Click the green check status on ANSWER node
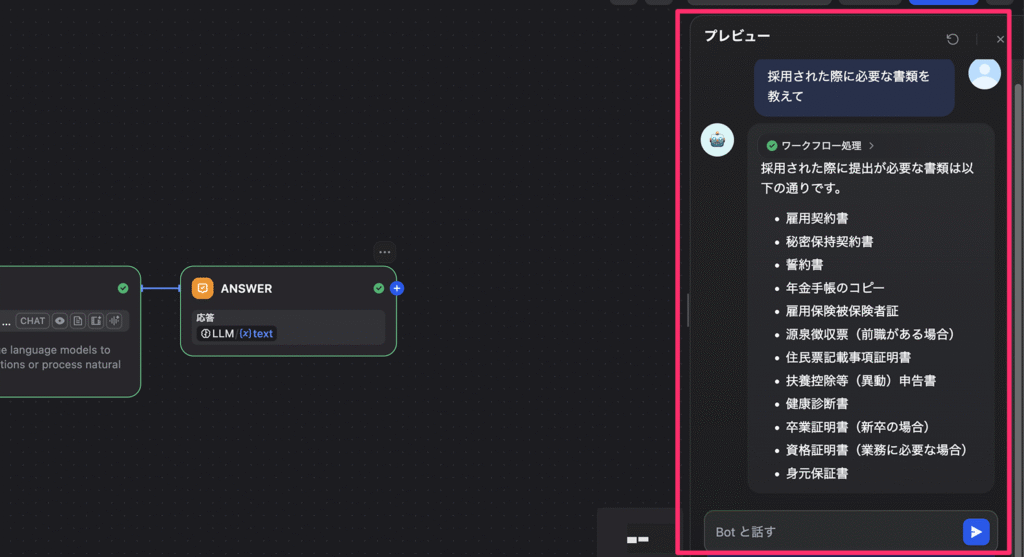Screen dimensions: 1024x557 coord(379,288)
